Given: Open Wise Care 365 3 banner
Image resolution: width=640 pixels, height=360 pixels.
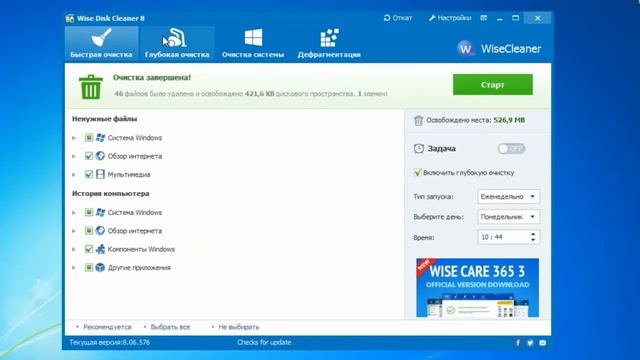Looking at the screenshot, I should click(478, 287).
